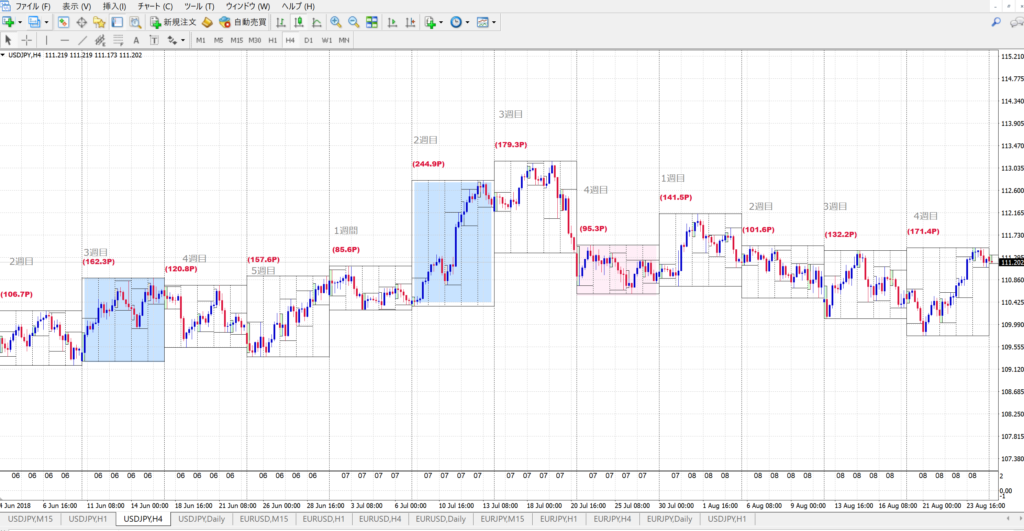
Task: Switch timeframe to W1
Action: tap(327, 40)
